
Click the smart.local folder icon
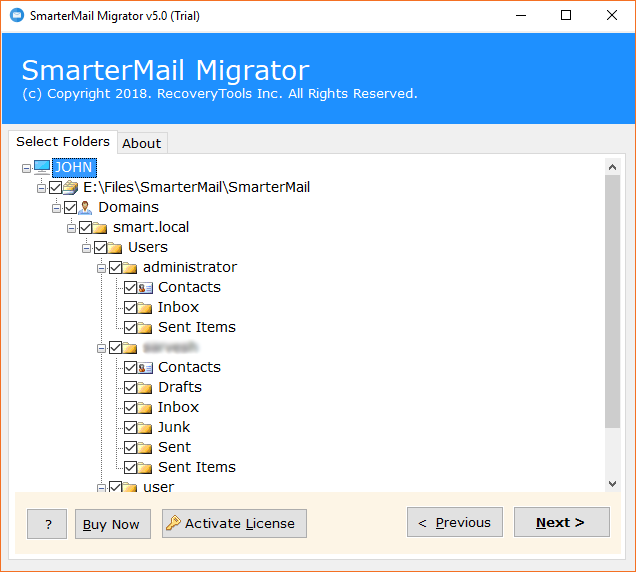pos(99,228)
